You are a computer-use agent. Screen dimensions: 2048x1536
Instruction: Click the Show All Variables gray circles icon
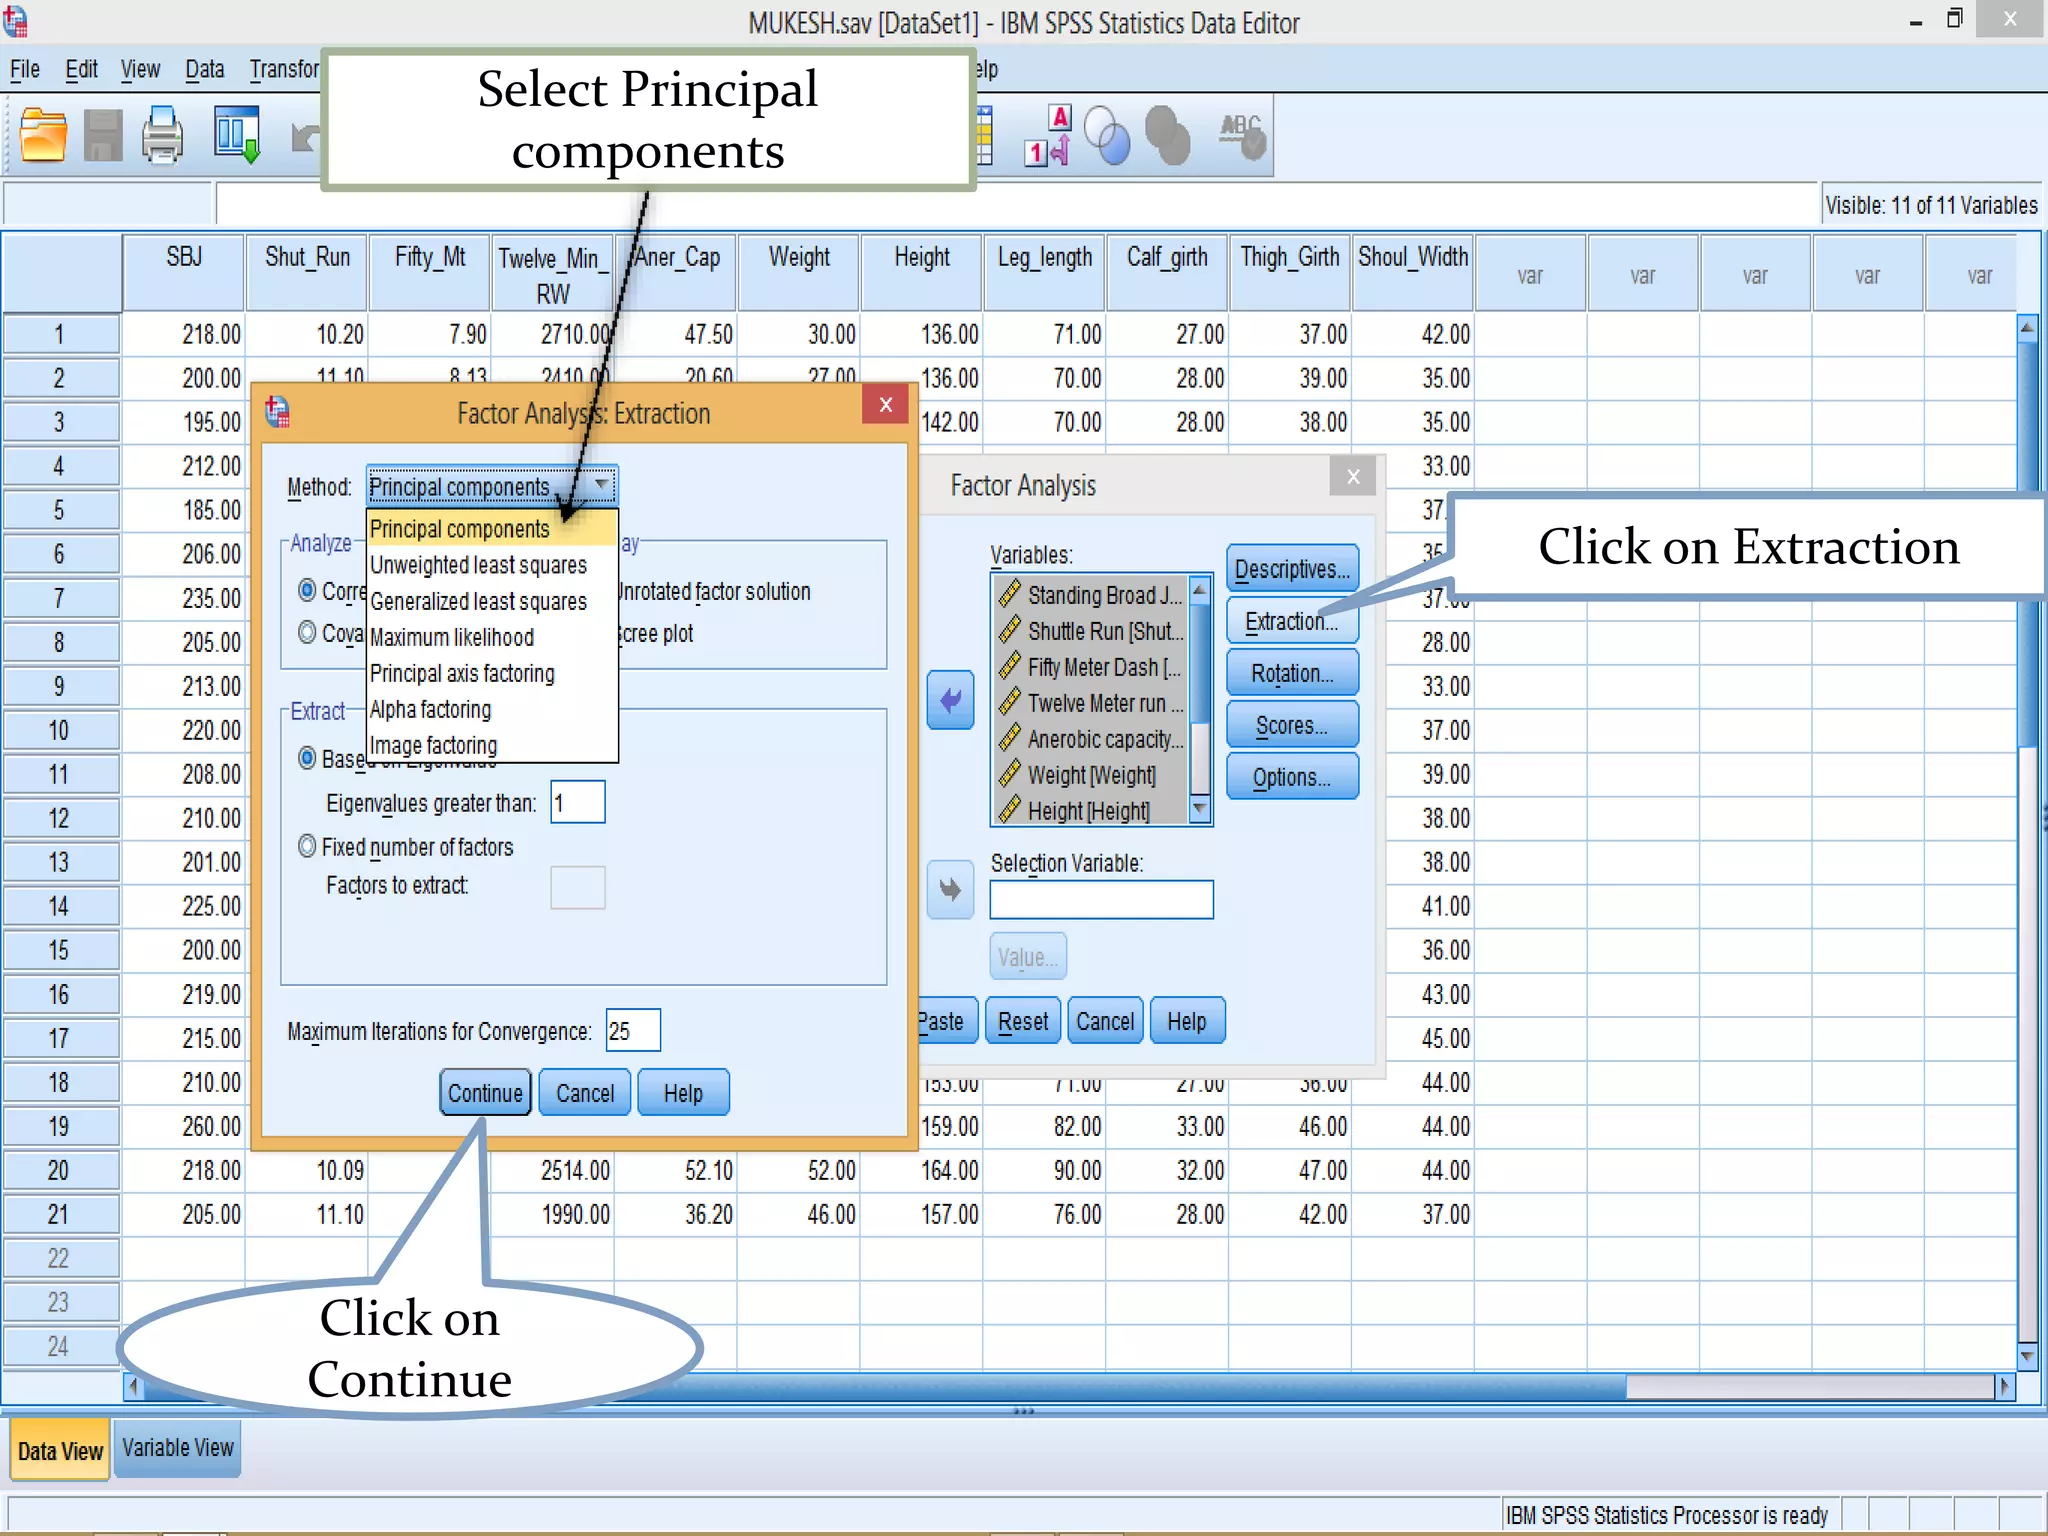1167,135
